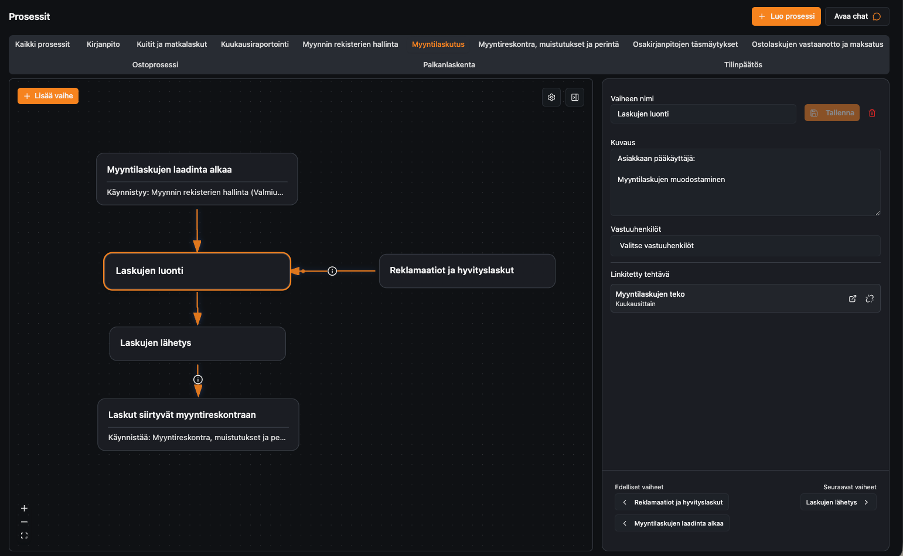Viewport: 904px width, 556px height.
Task: Switch to the Kirjanpito tab
Action: [104, 44]
